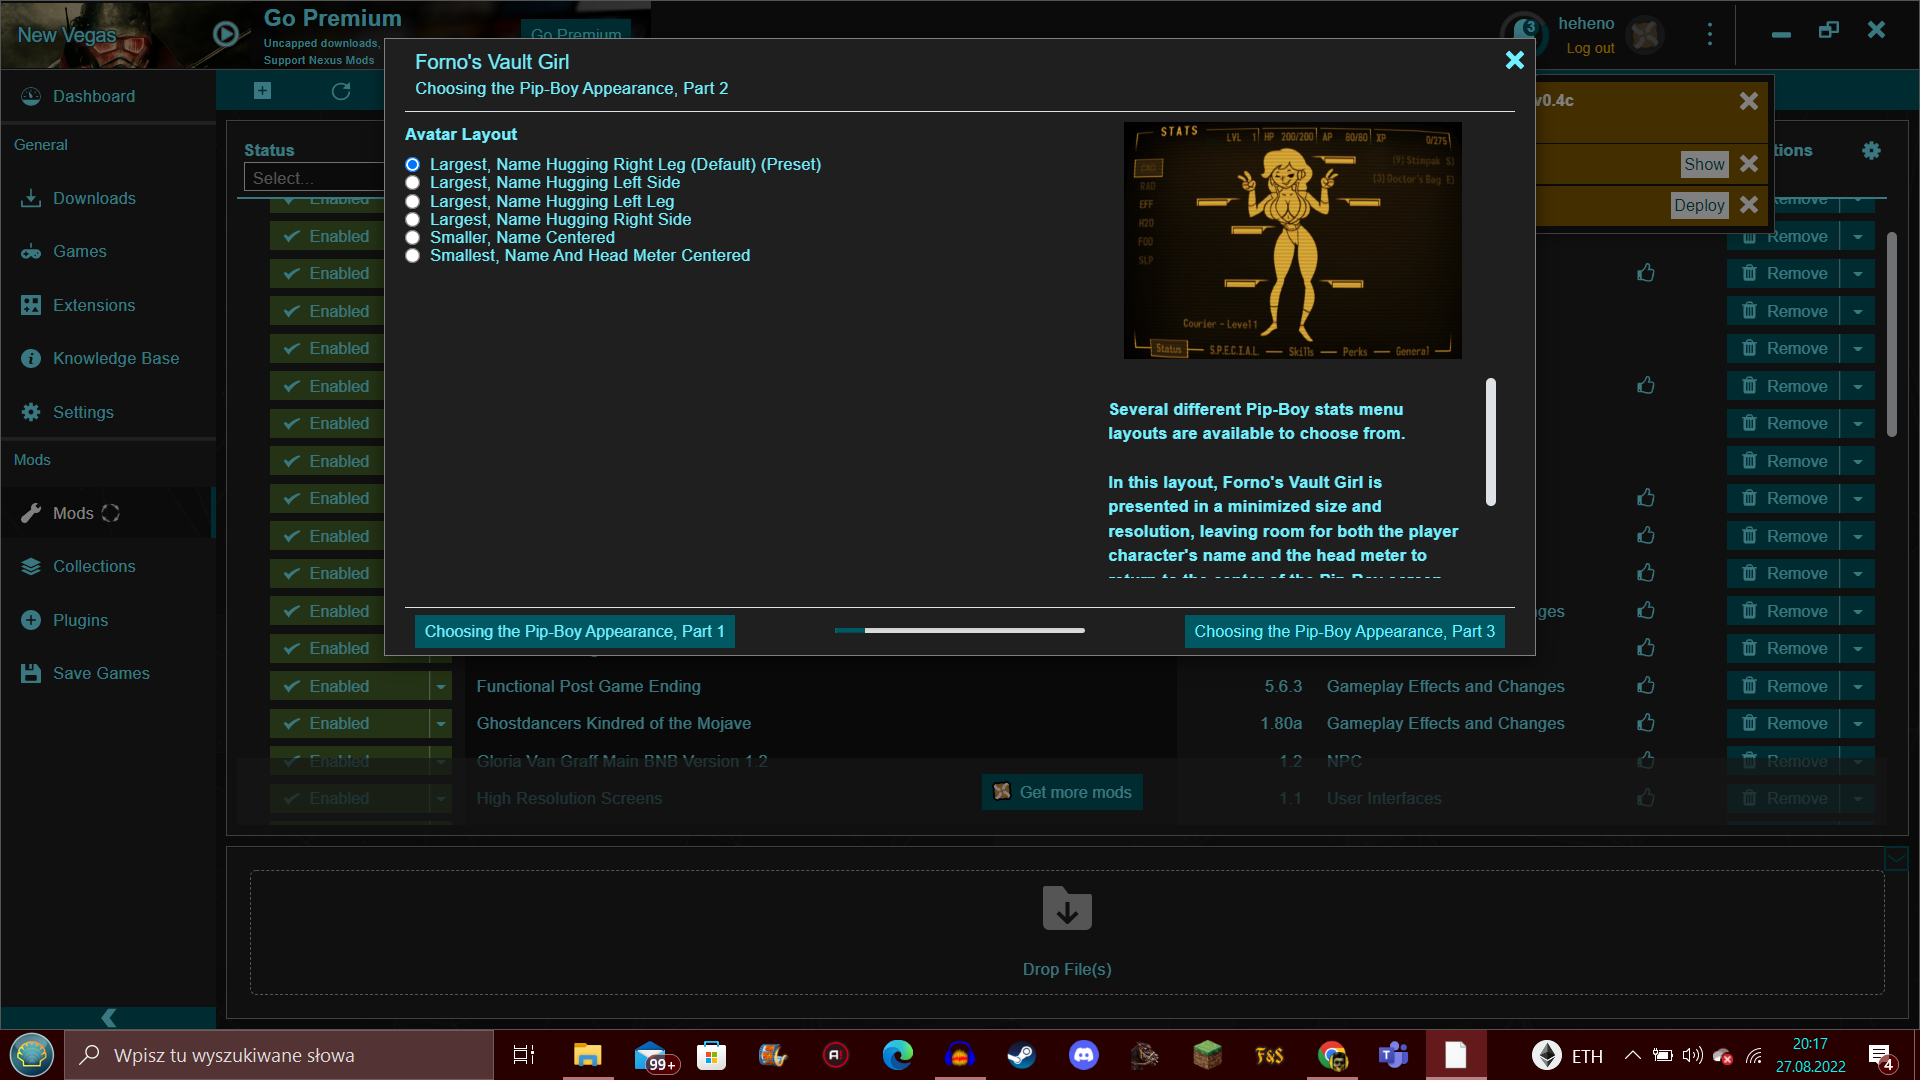The height and width of the screenshot is (1080, 1920).
Task: Click the Mods wrench icon
Action: coord(31,513)
